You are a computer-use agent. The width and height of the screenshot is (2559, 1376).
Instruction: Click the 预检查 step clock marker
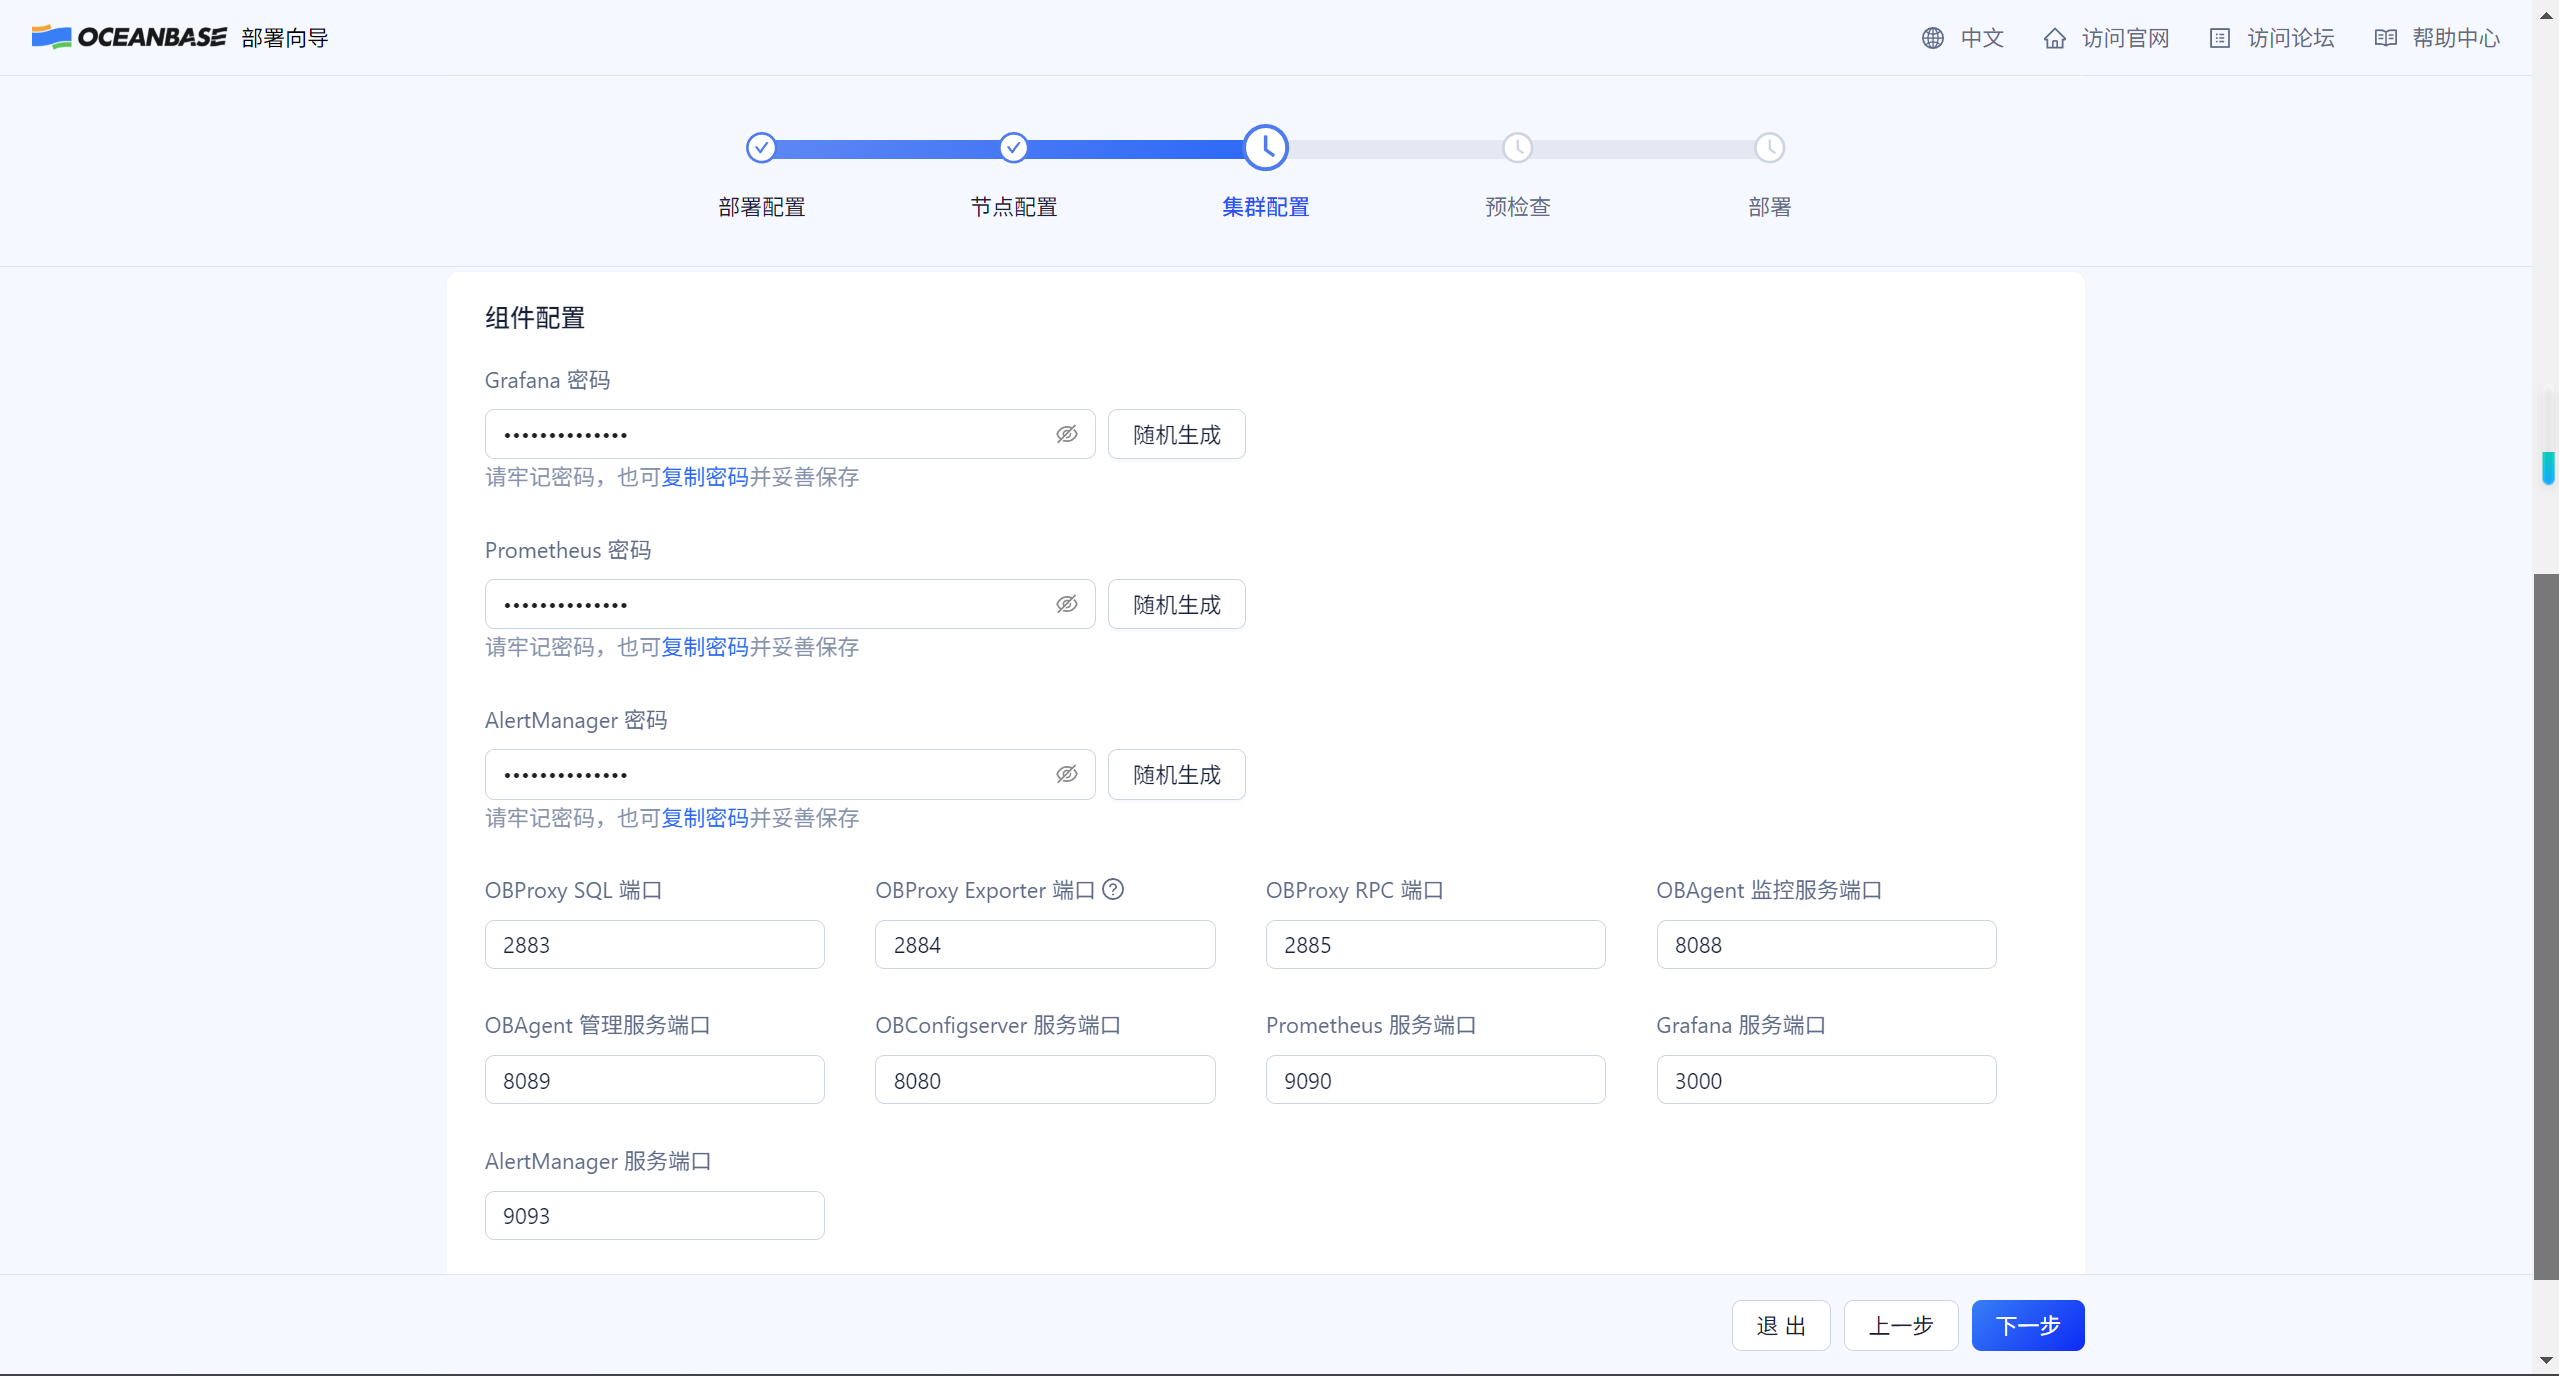(1517, 148)
